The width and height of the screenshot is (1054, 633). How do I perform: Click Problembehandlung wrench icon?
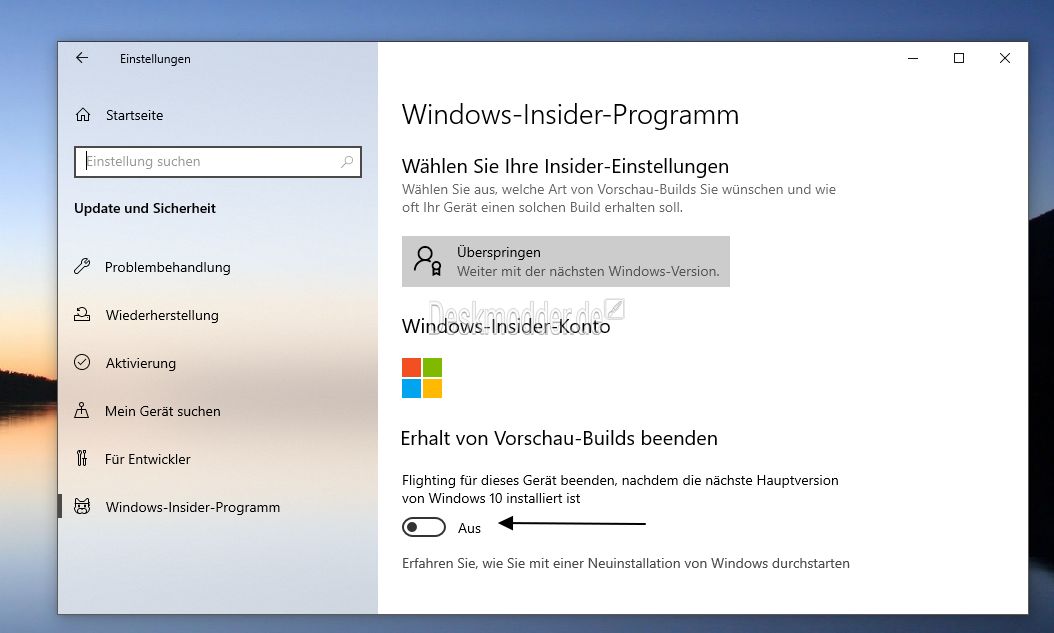coord(82,267)
